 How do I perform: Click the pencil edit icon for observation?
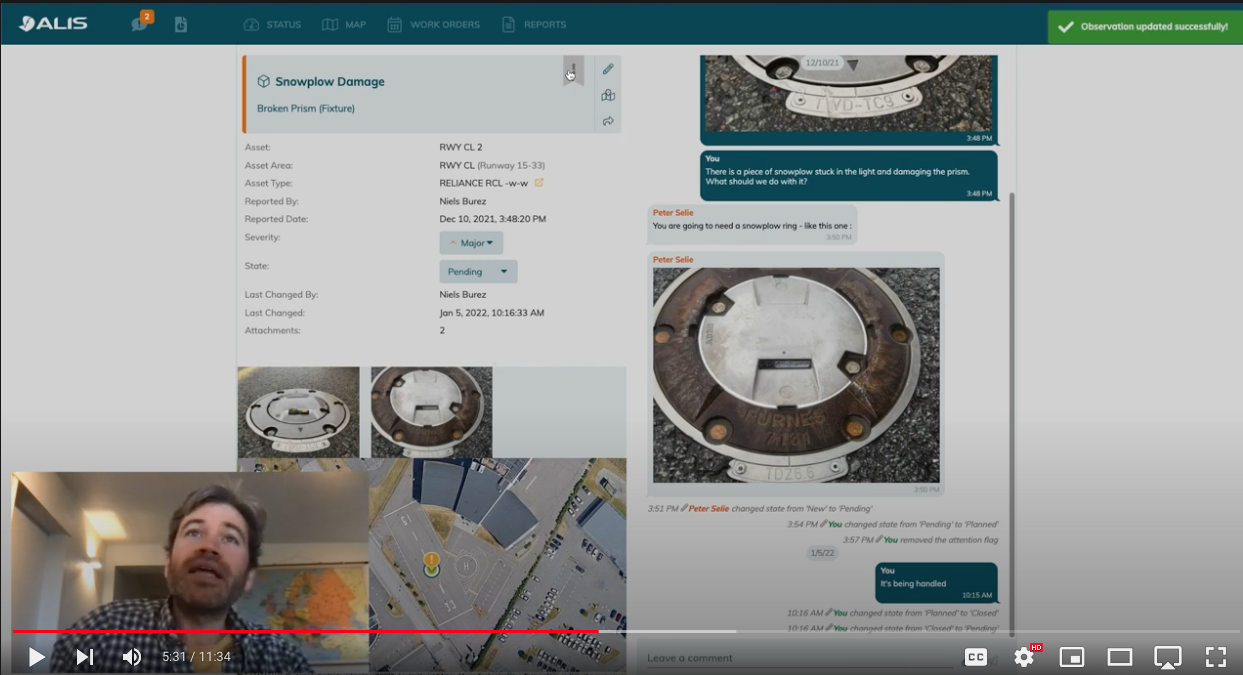tap(607, 69)
